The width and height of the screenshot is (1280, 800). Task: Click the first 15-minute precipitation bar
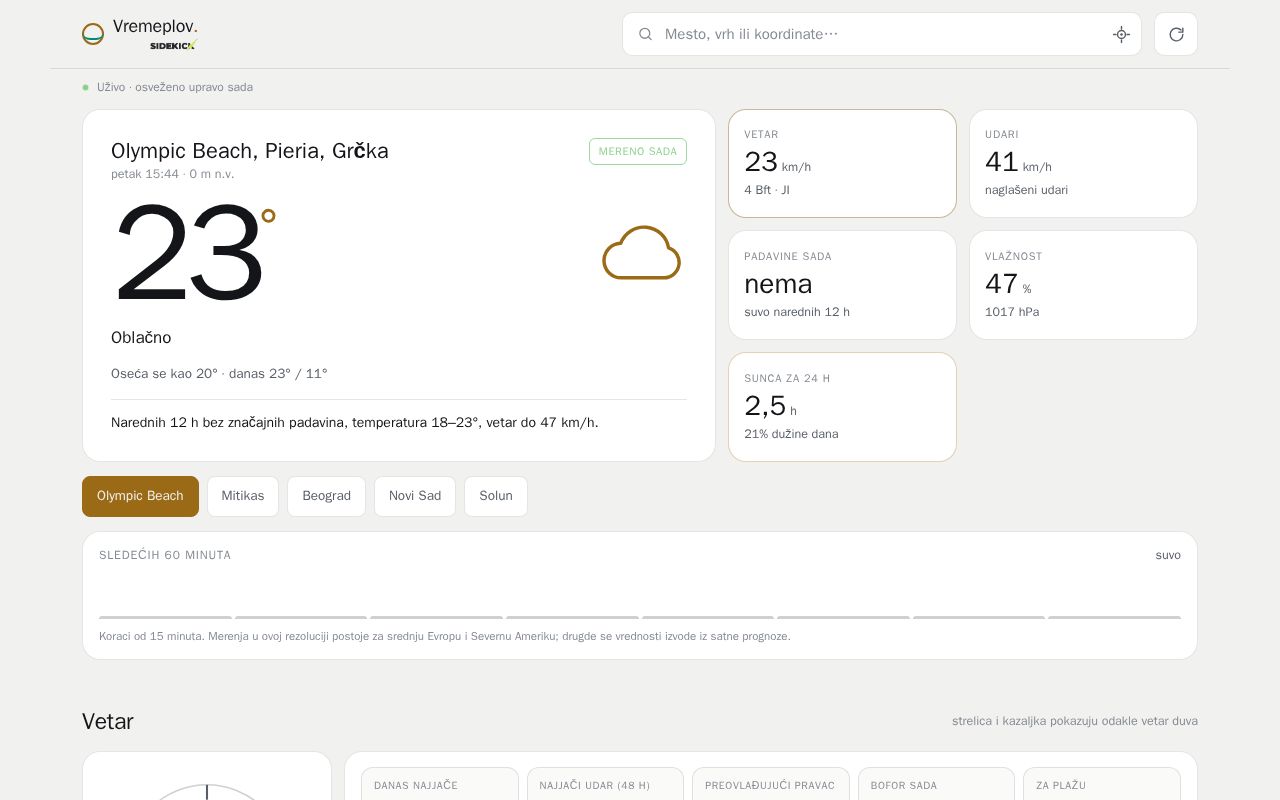(x=165, y=617)
